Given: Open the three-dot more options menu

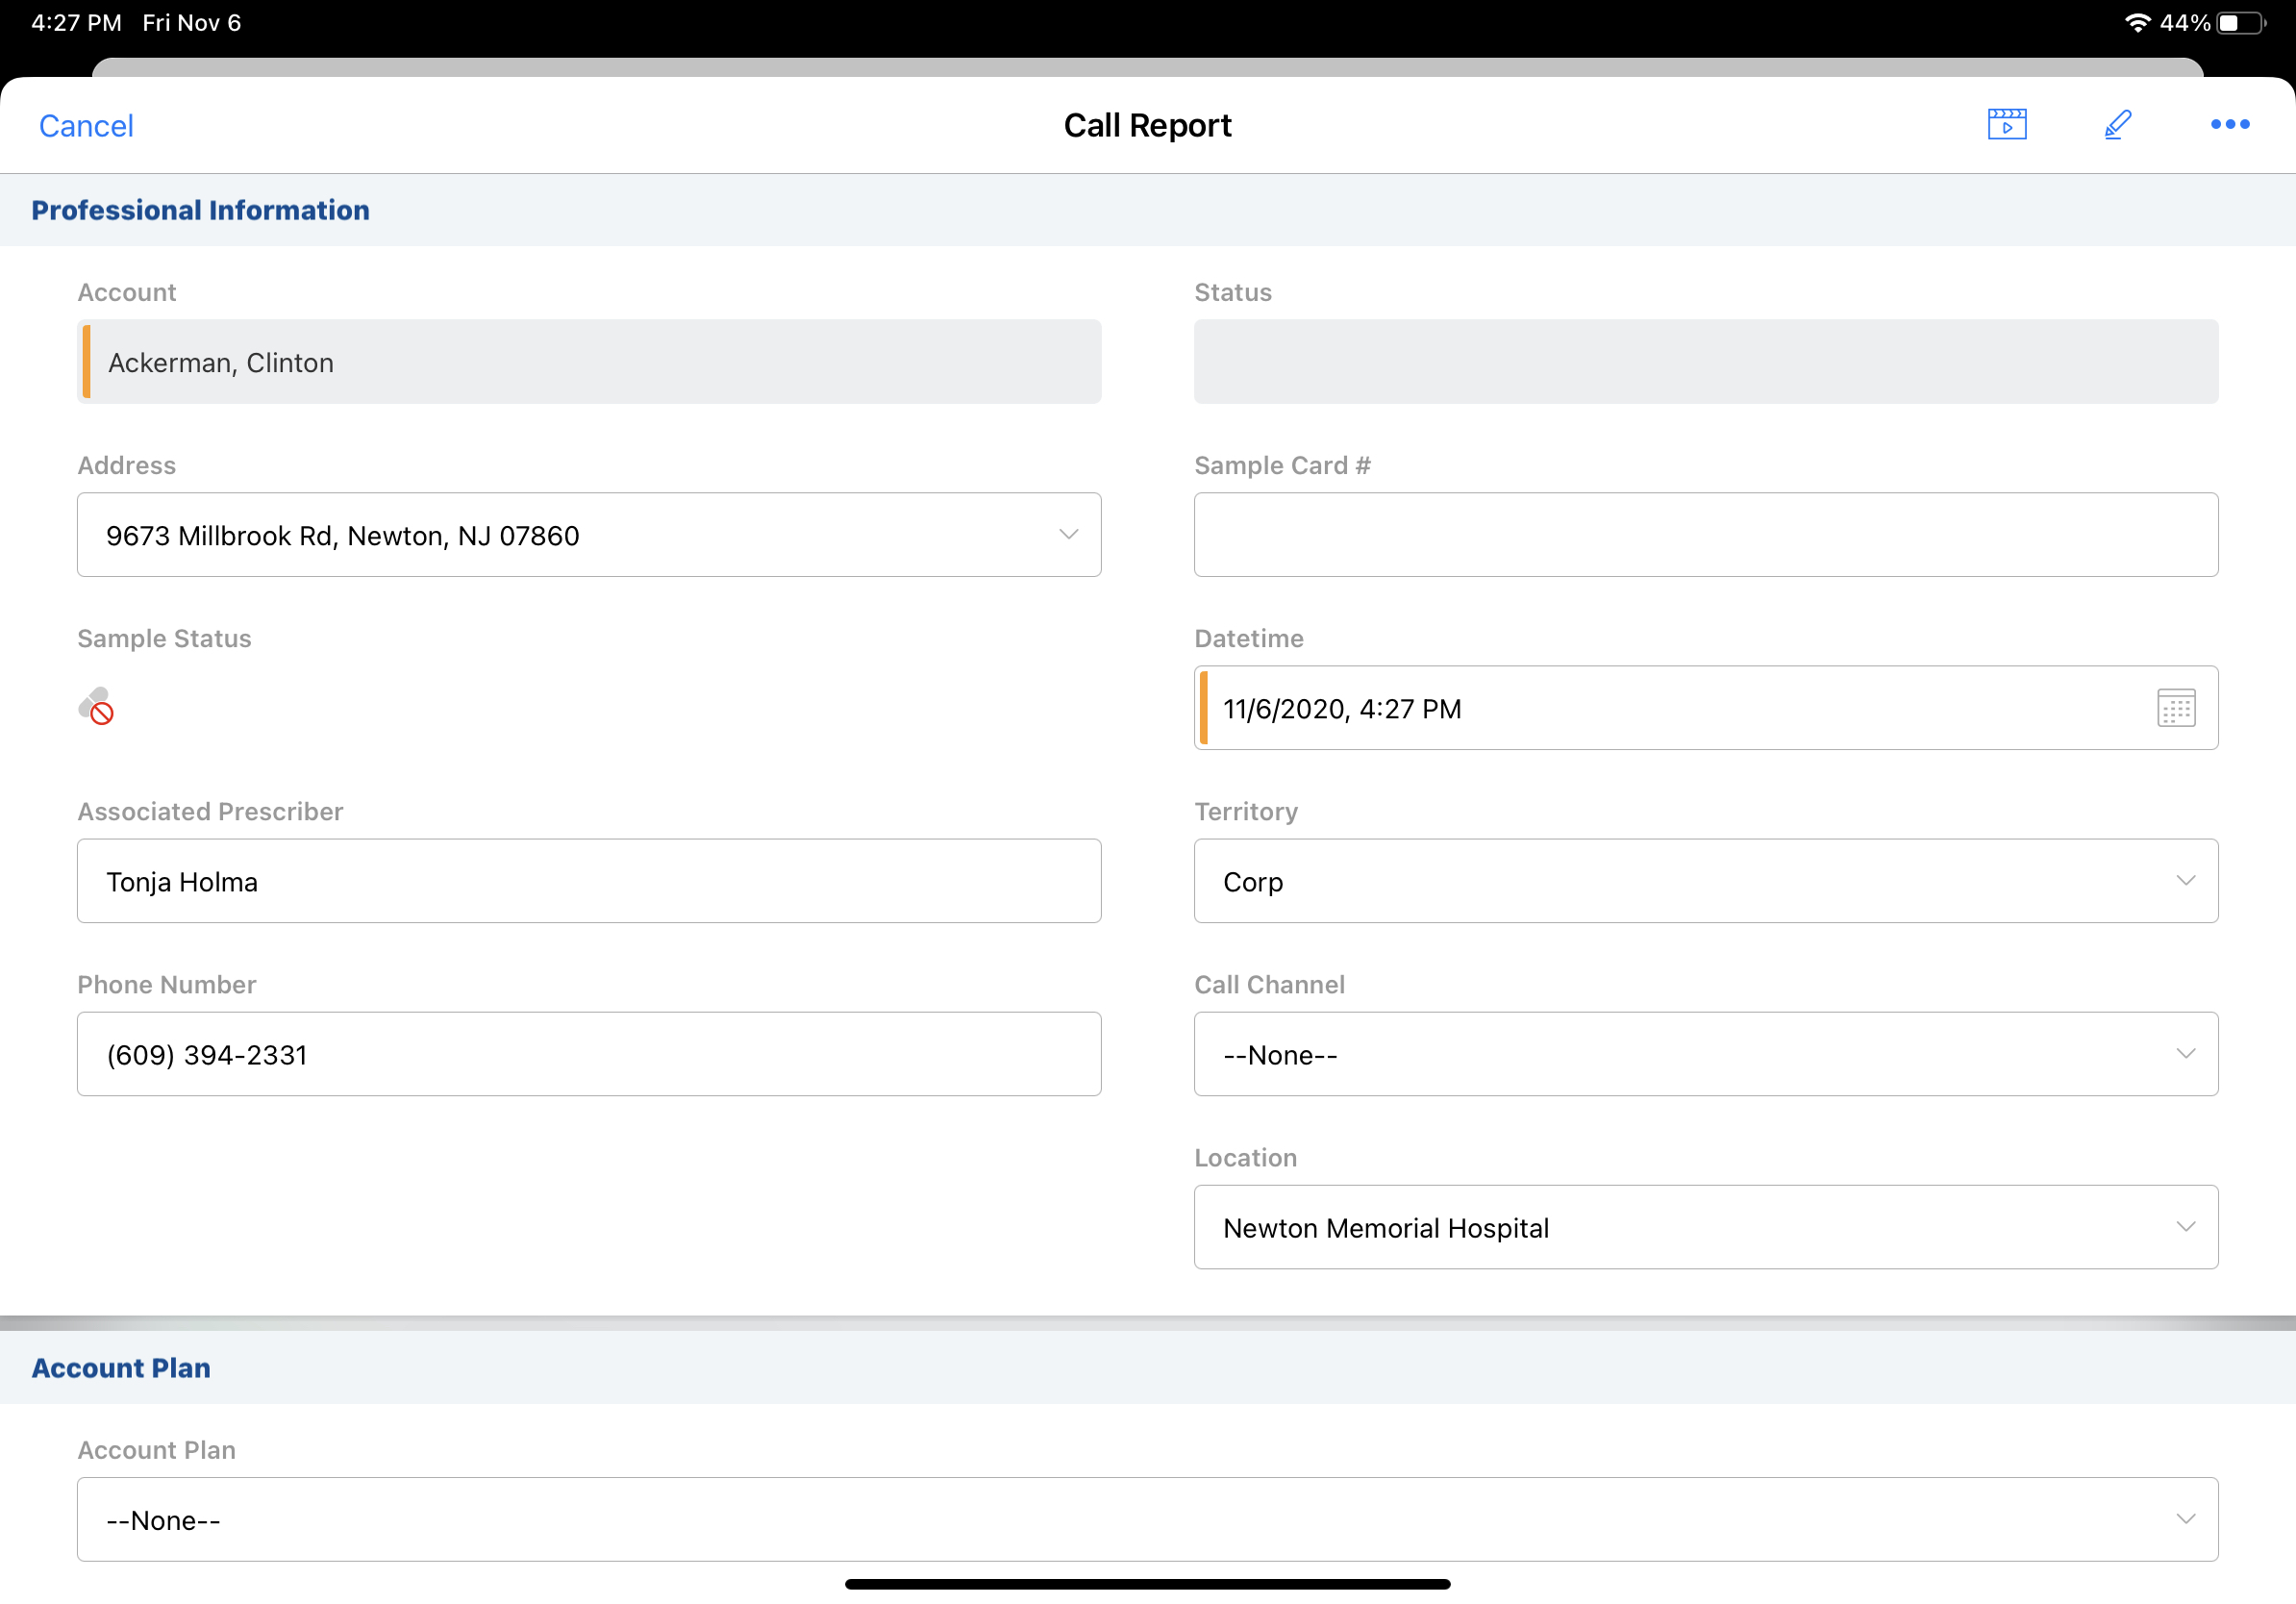Looking at the screenshot, I should coord(2229,124).
